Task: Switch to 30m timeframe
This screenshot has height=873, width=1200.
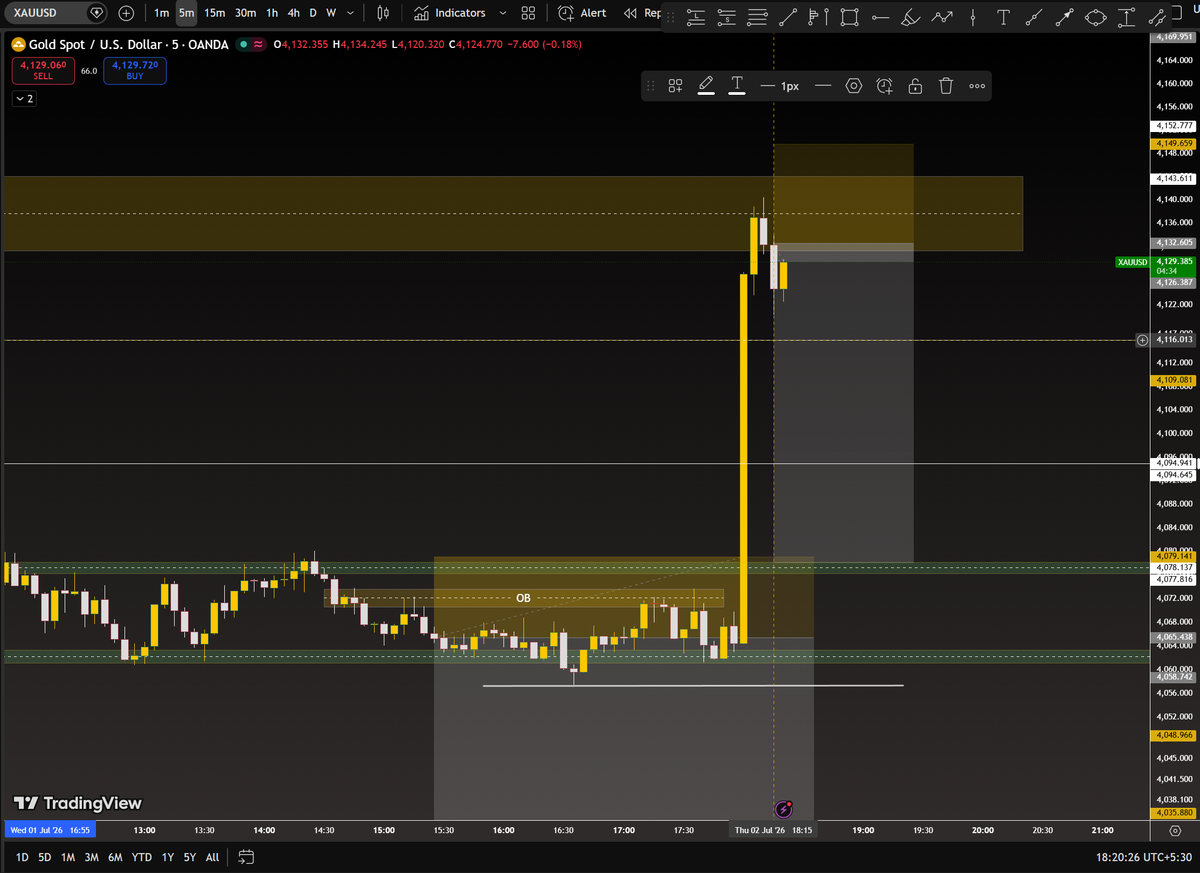Action: (245, 13)
